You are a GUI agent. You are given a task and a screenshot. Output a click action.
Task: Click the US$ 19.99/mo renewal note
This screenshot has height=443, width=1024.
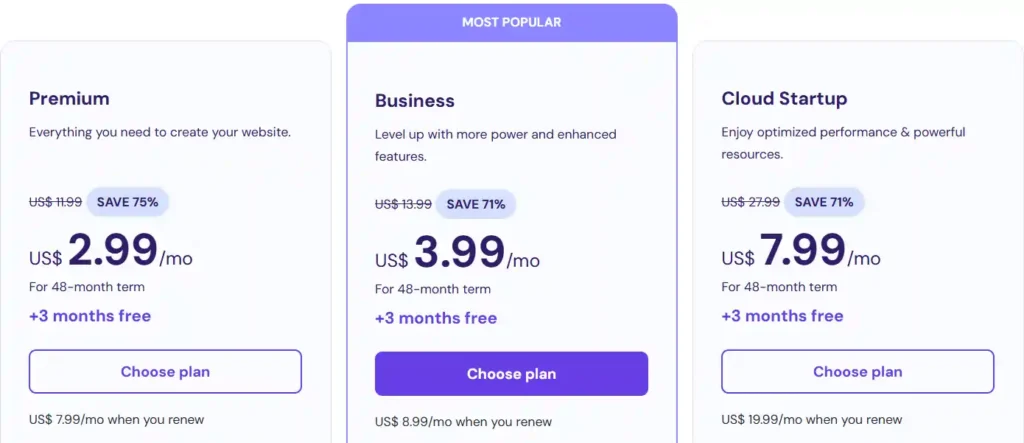(x=811, y=420)
